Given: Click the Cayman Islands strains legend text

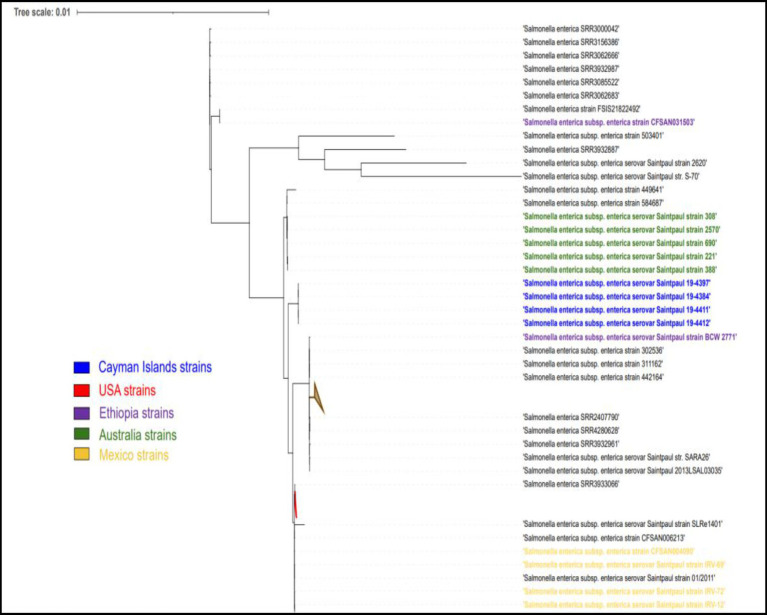Looking at the screenshot, I should click(x=155, y=367).
